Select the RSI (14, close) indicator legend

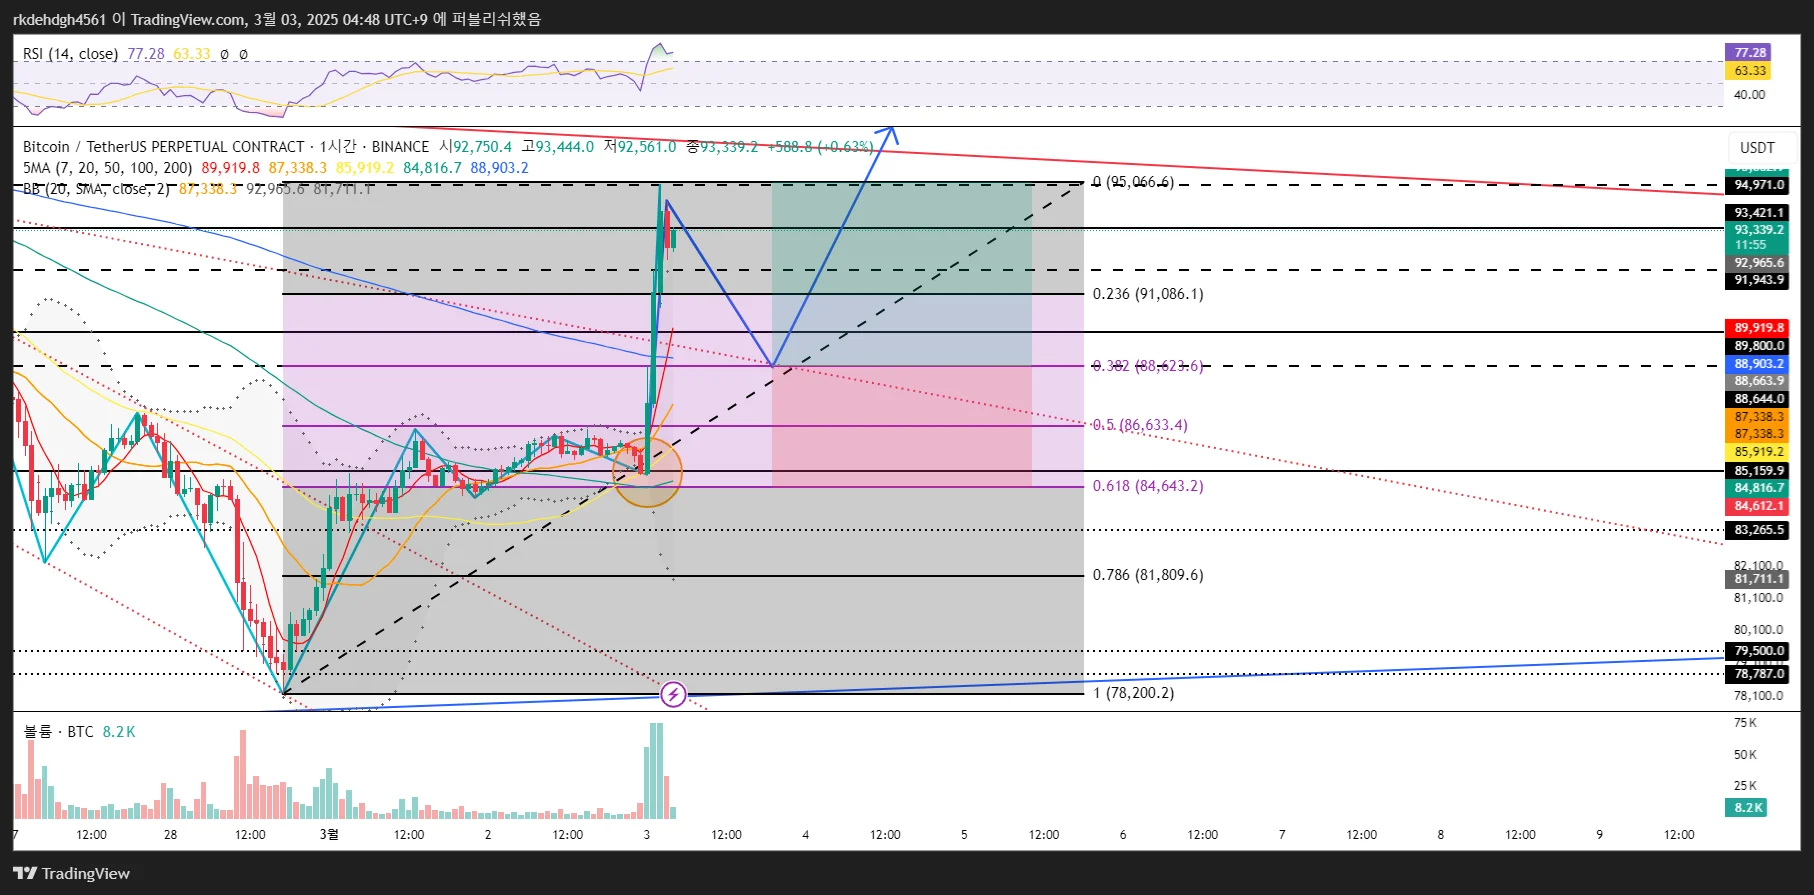[x=70, y=54]
